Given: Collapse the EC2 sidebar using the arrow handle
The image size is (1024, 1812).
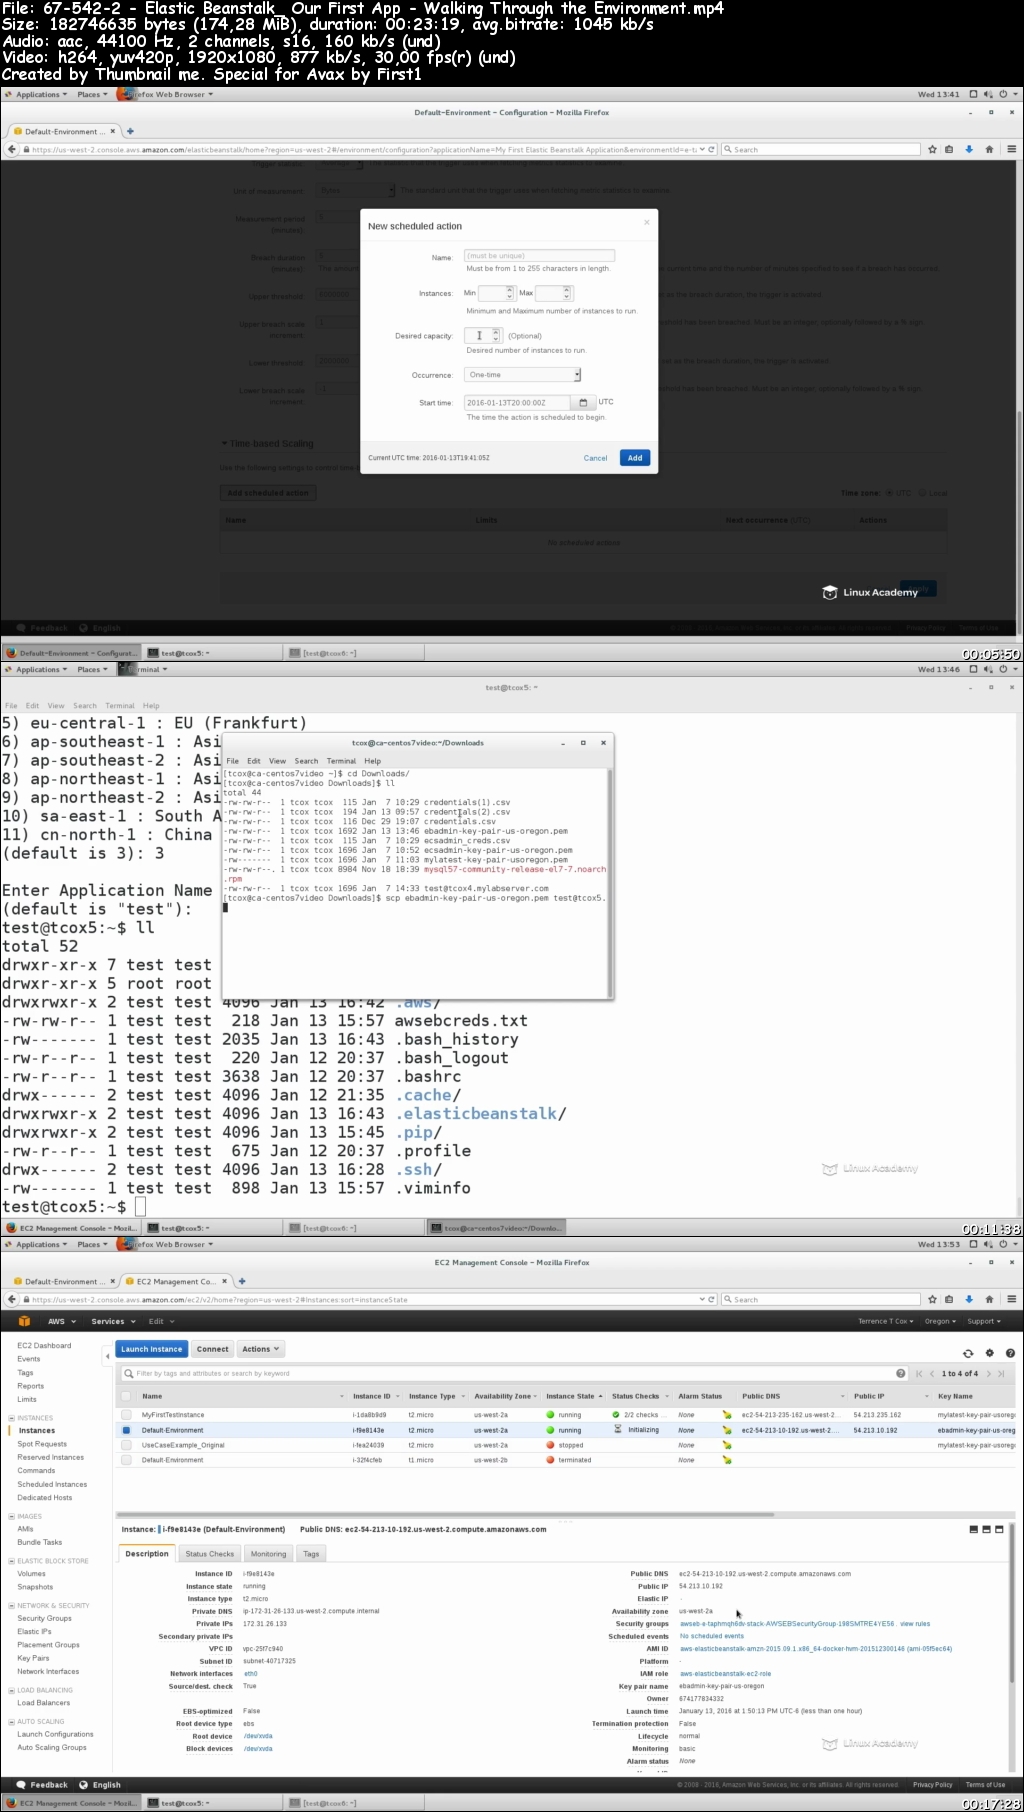Looking at the screenshot, I should point(107,1356).
